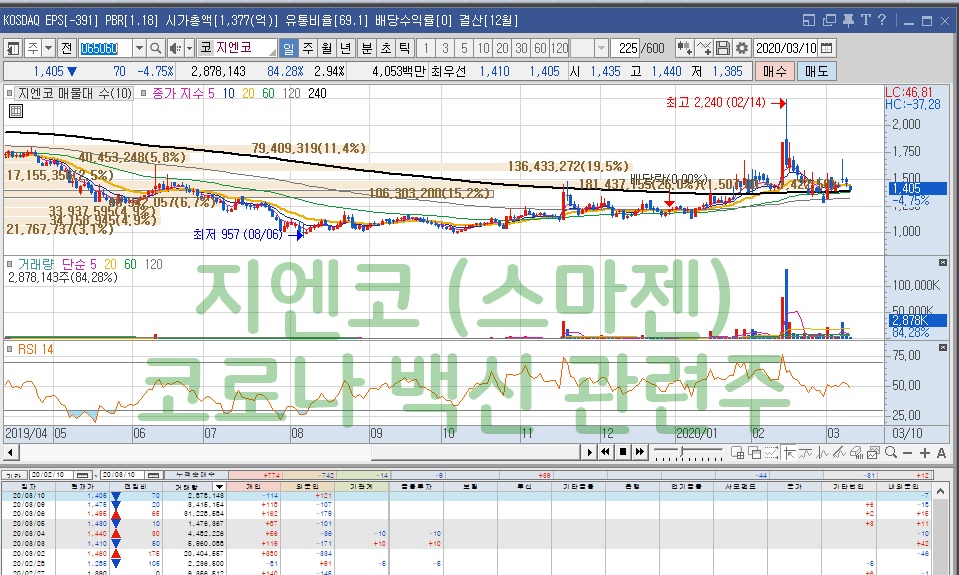The height and width of the screenshot is (575, 959).
Task: Click the window layout icon in title bar
Action: (809, 20)
